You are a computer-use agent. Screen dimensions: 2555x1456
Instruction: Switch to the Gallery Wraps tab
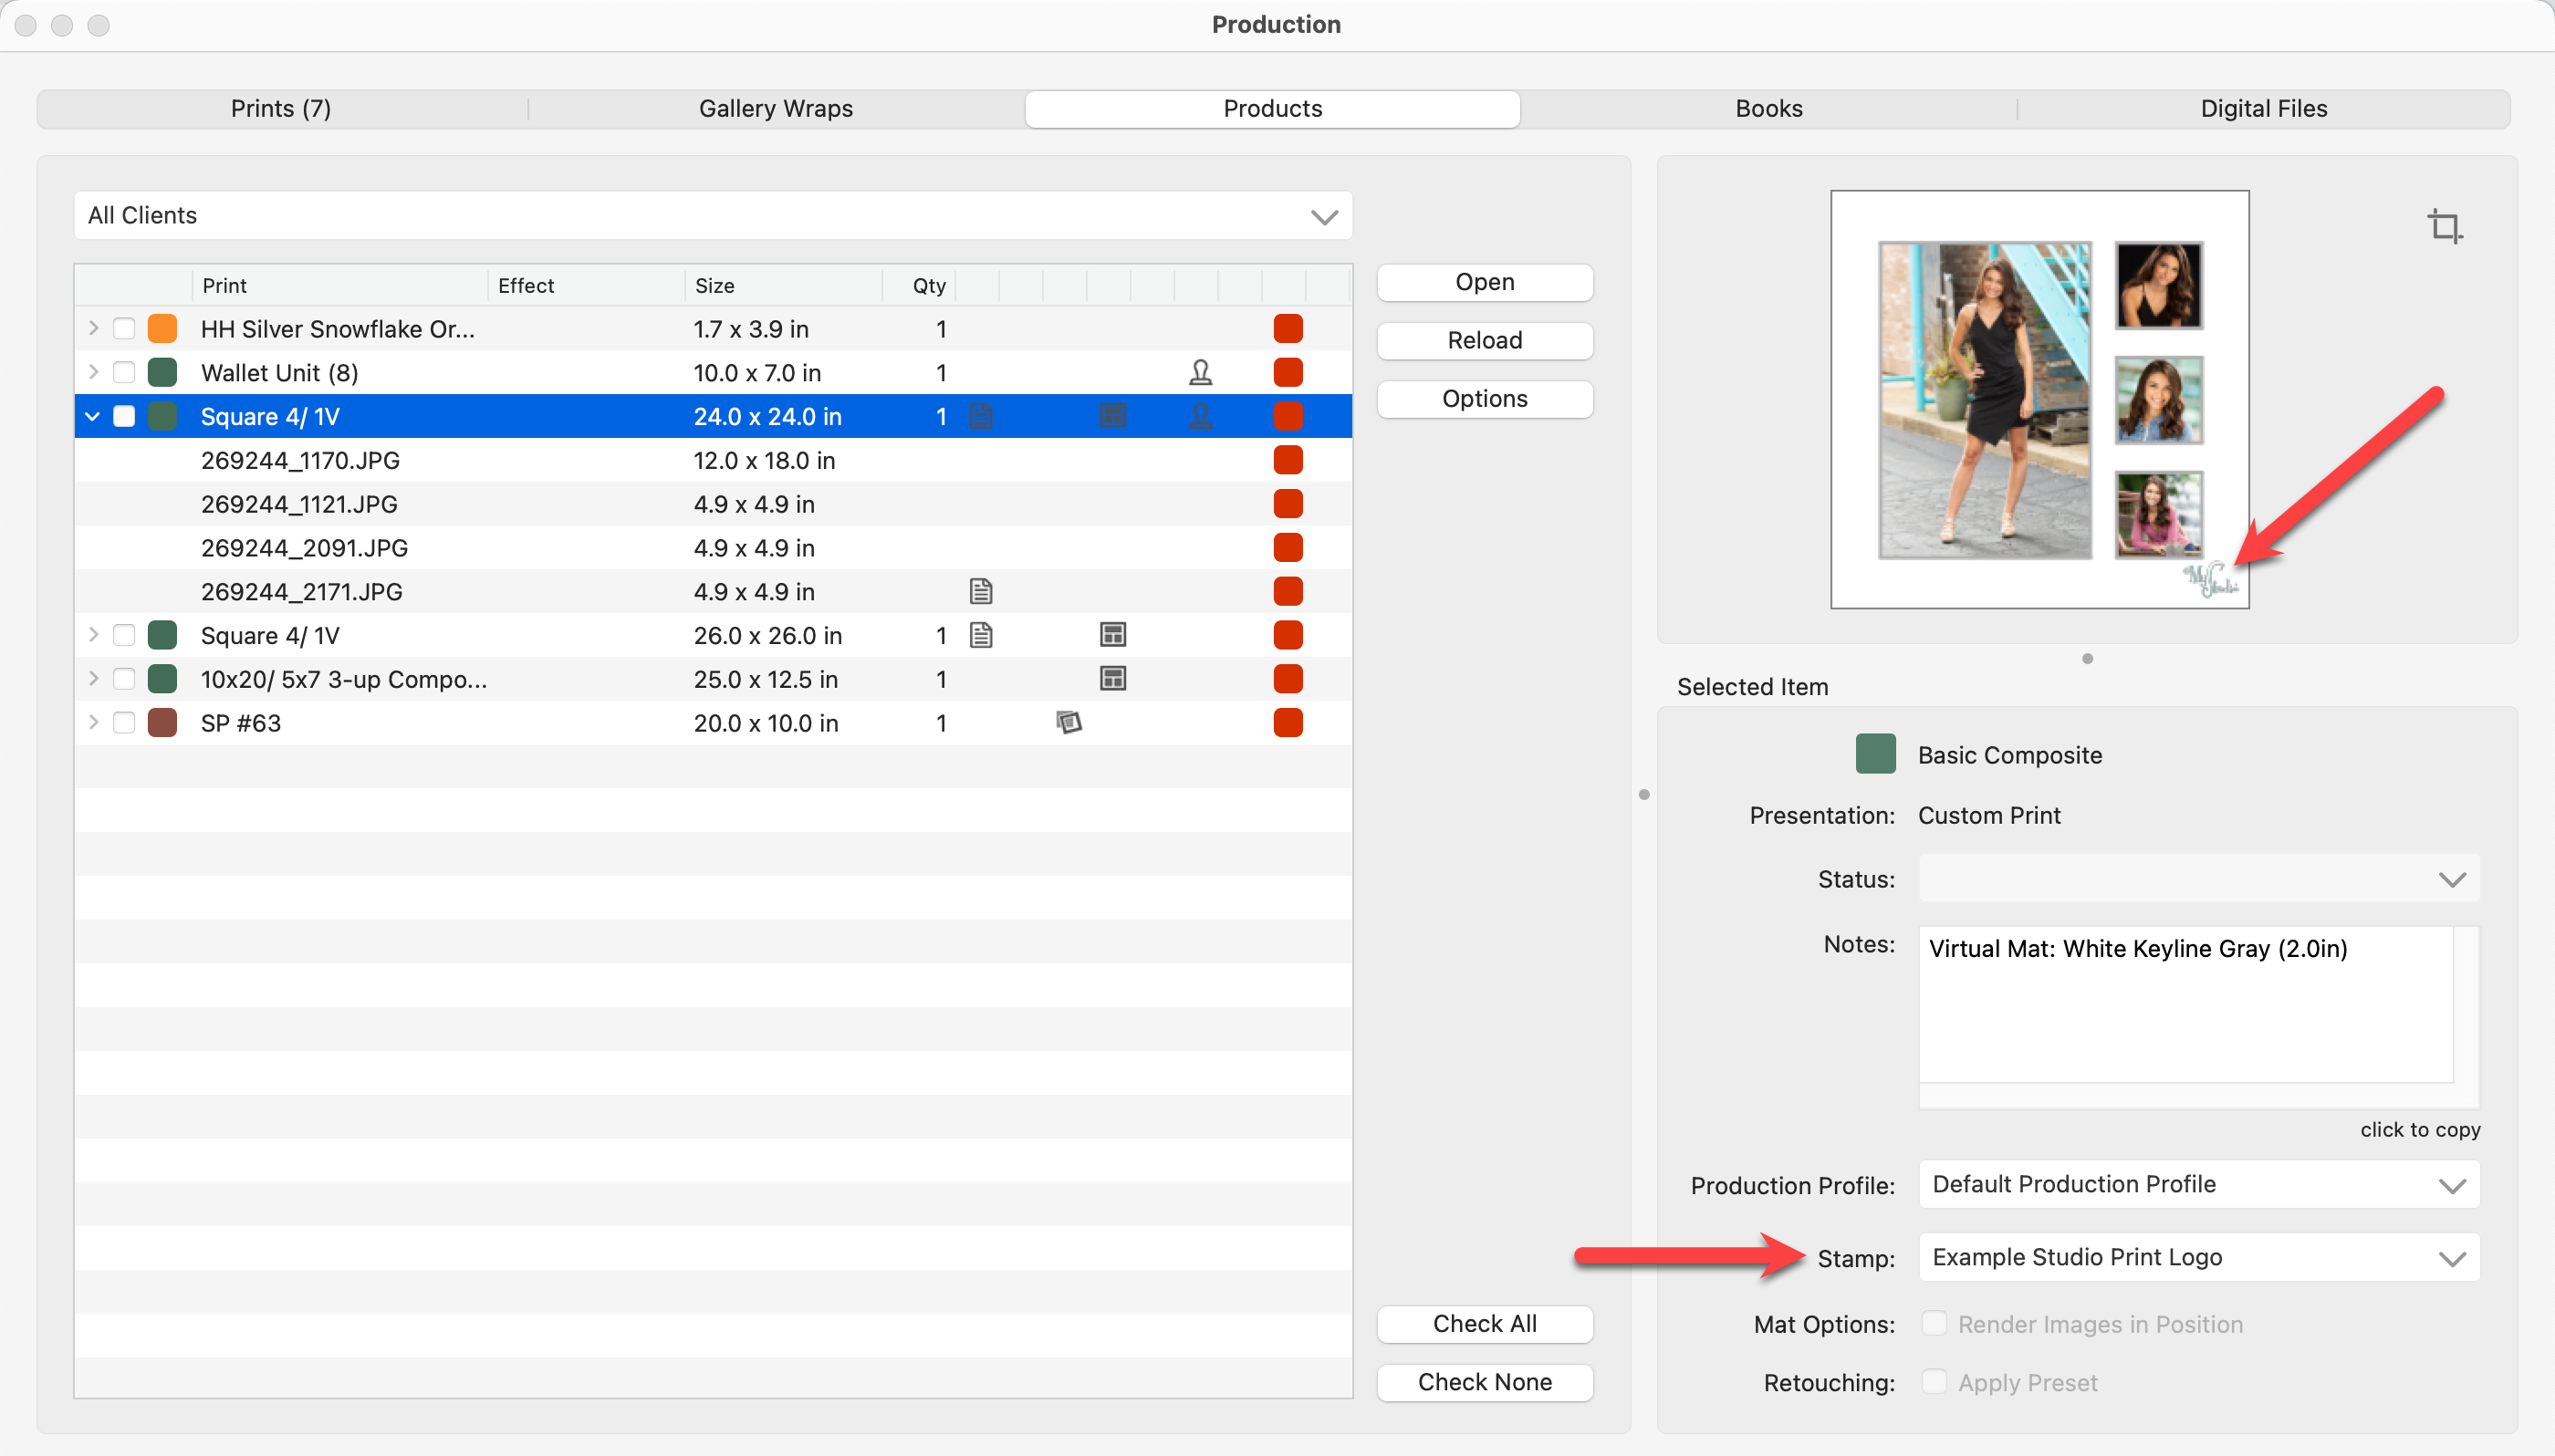775,109
